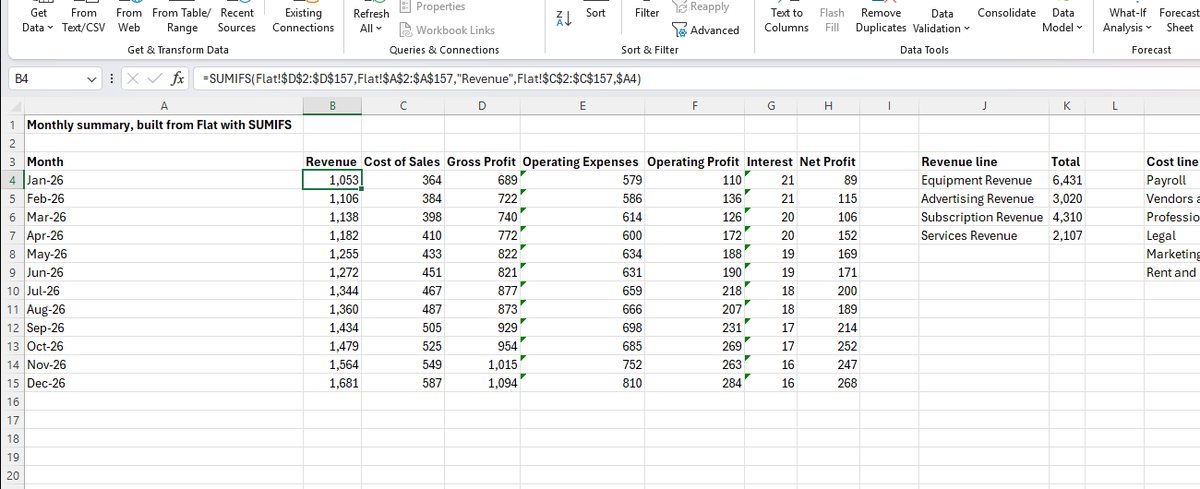
Task: Click the 'Revenue line' header cell
Action: (x=983, y=162)
